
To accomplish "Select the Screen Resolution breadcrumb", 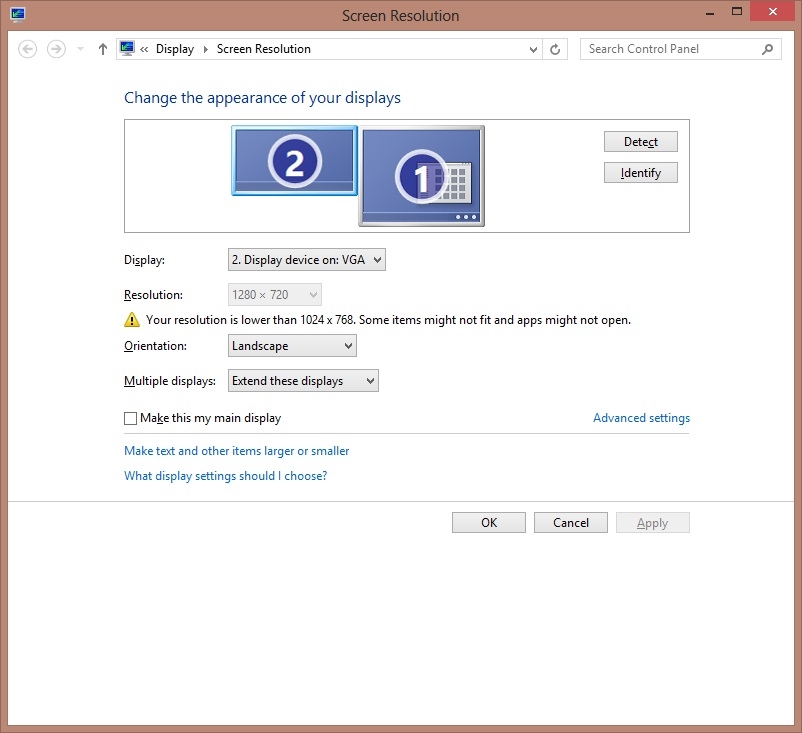I will (x=263, y=49).
